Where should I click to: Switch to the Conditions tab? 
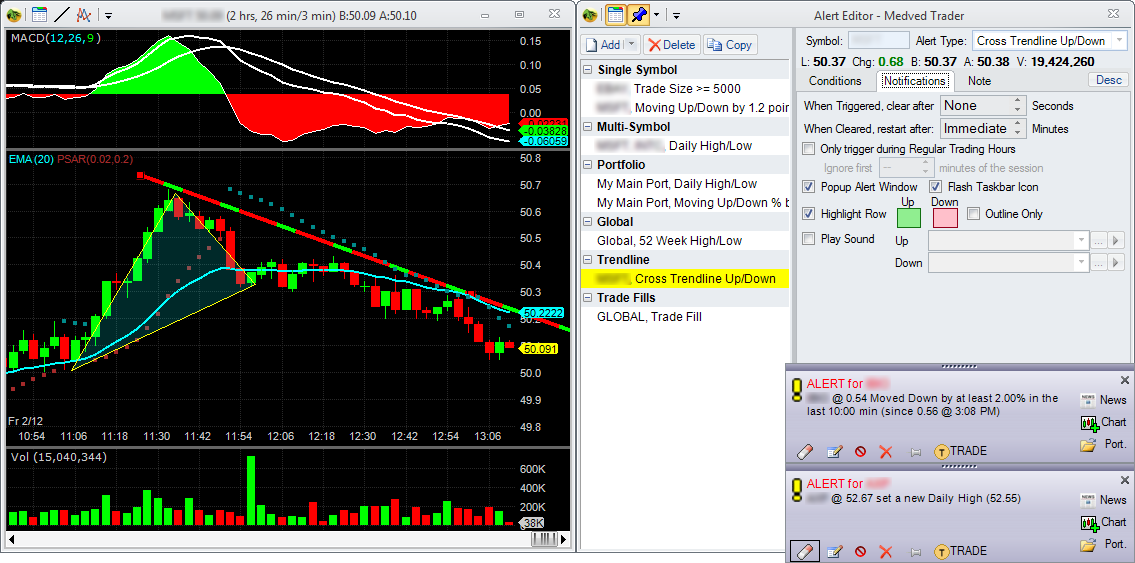pos(835,81)
